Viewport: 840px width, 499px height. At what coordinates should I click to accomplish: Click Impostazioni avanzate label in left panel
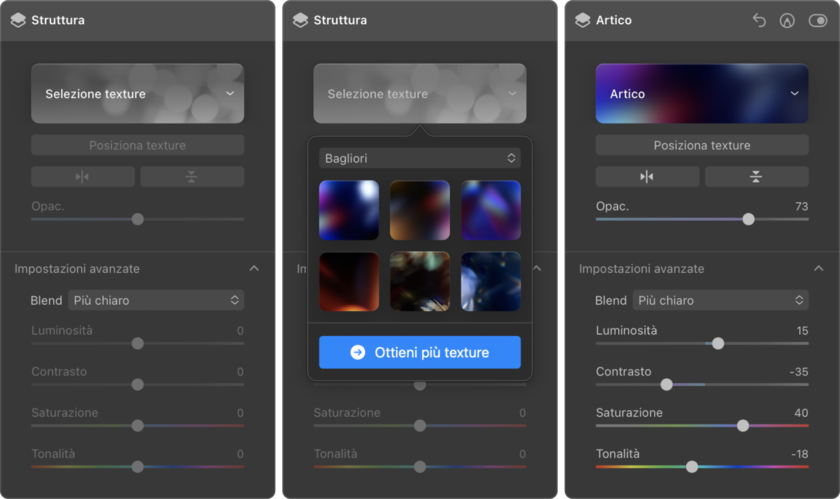point(77,269)
